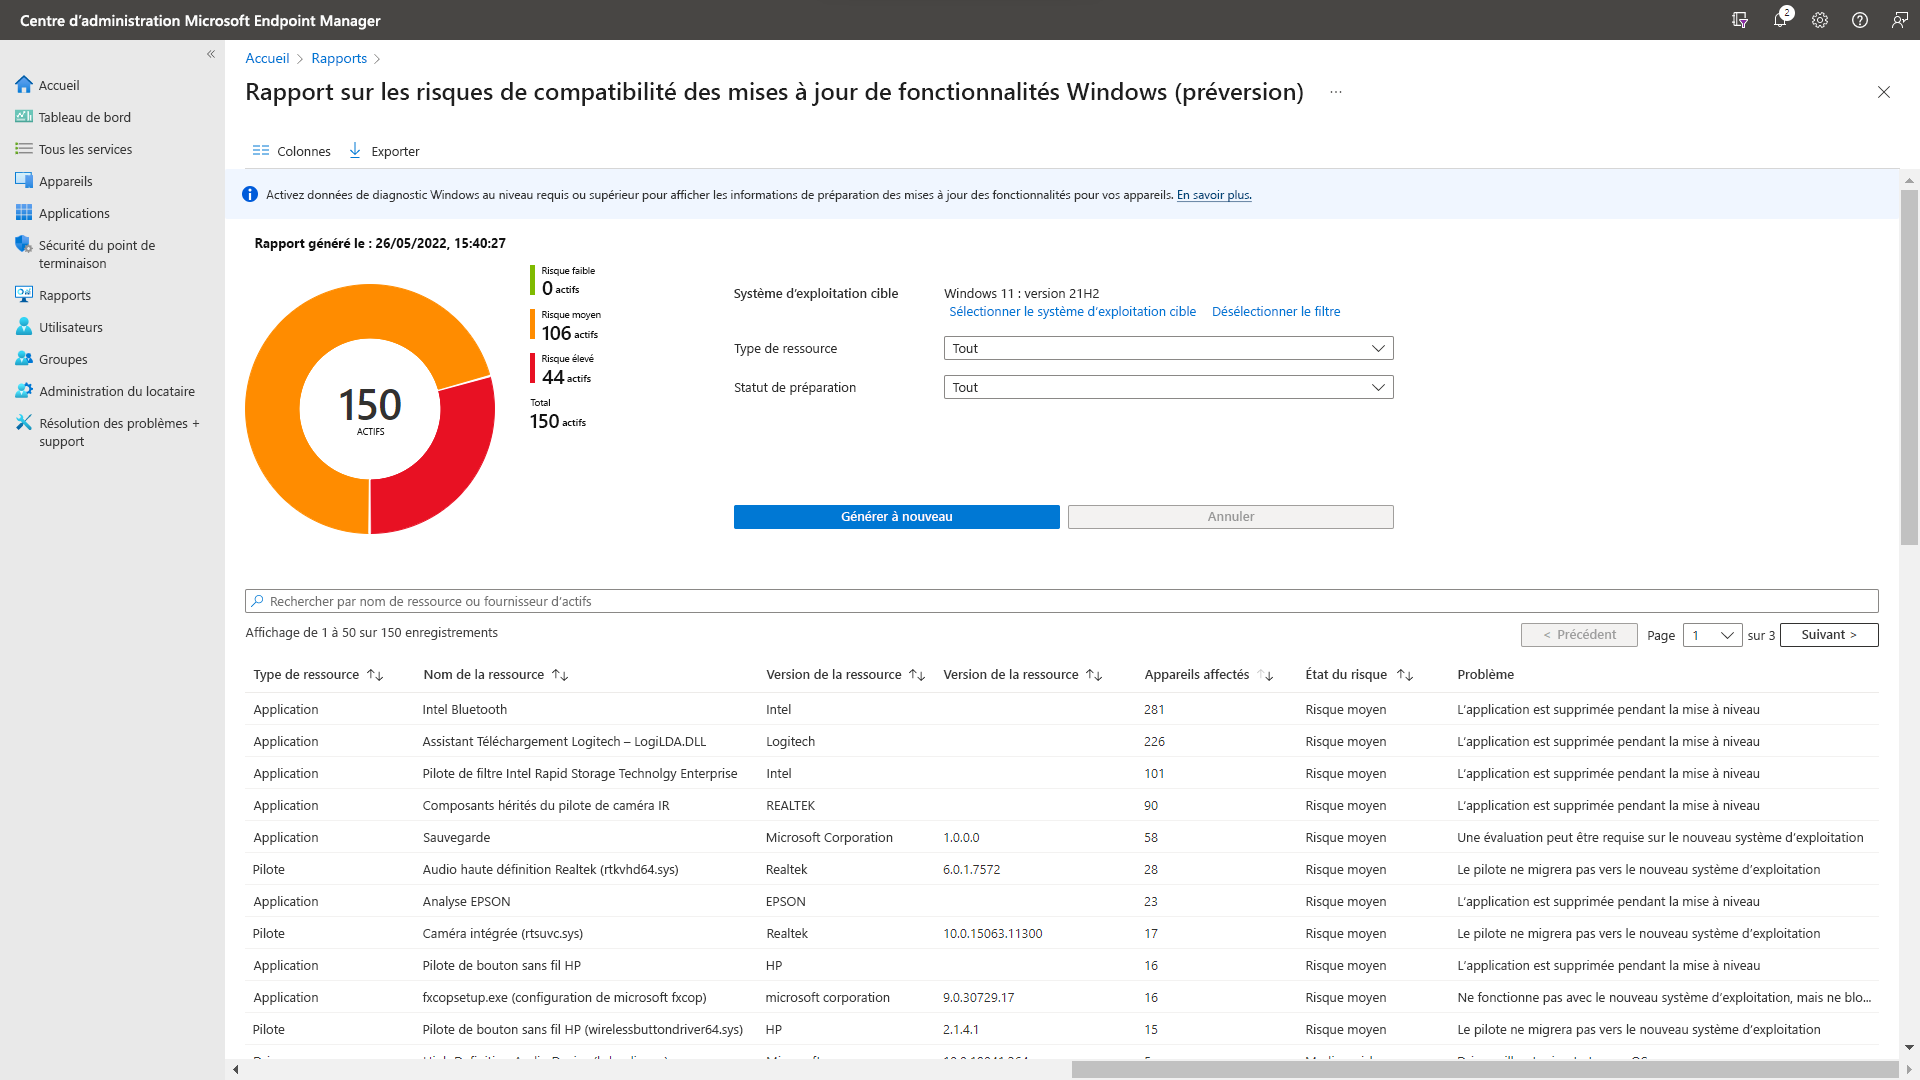Open Tous les services list icon
1920x1080 pixels.
point(24,149)
